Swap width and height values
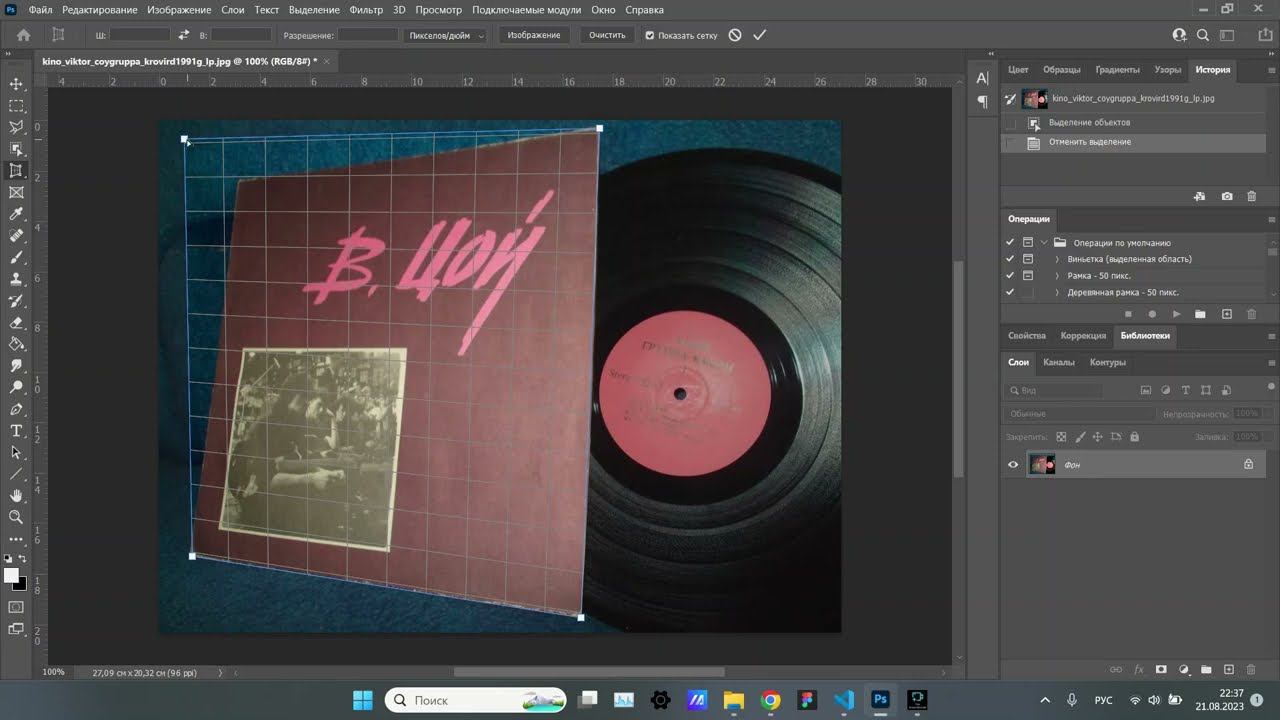The image size is (1280, 720). (183, 35)
